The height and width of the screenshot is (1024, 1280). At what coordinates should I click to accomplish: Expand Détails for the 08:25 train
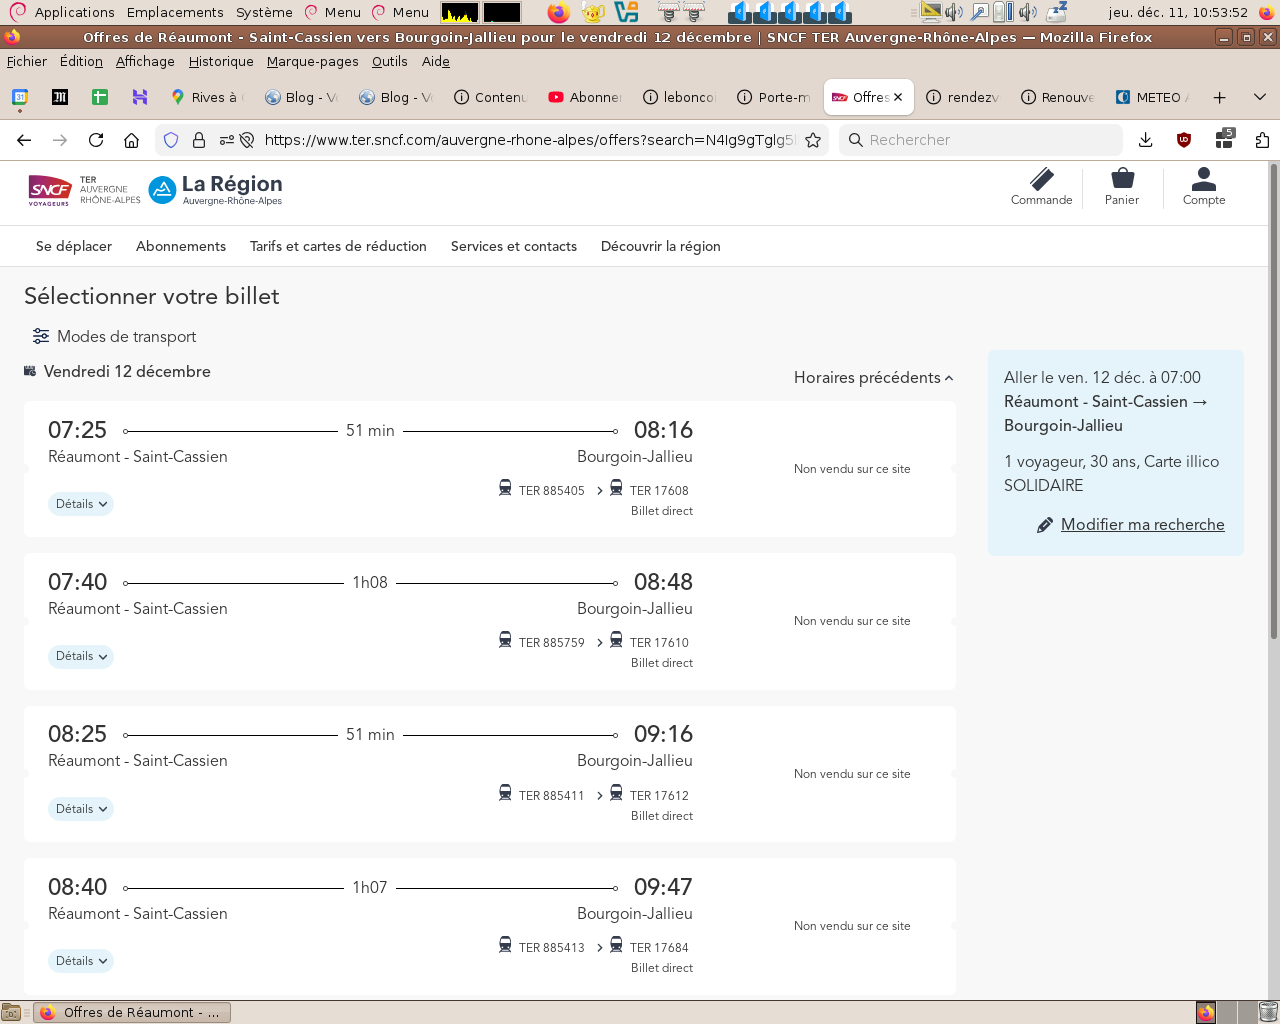tap(81, 809)
